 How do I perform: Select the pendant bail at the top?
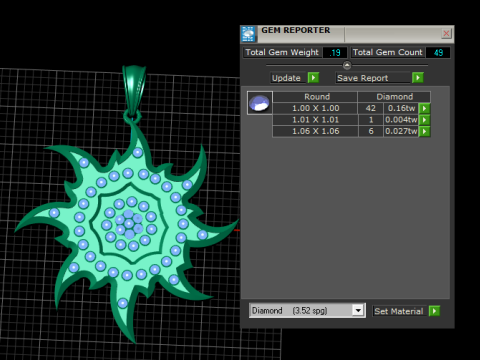pos(134,90)
